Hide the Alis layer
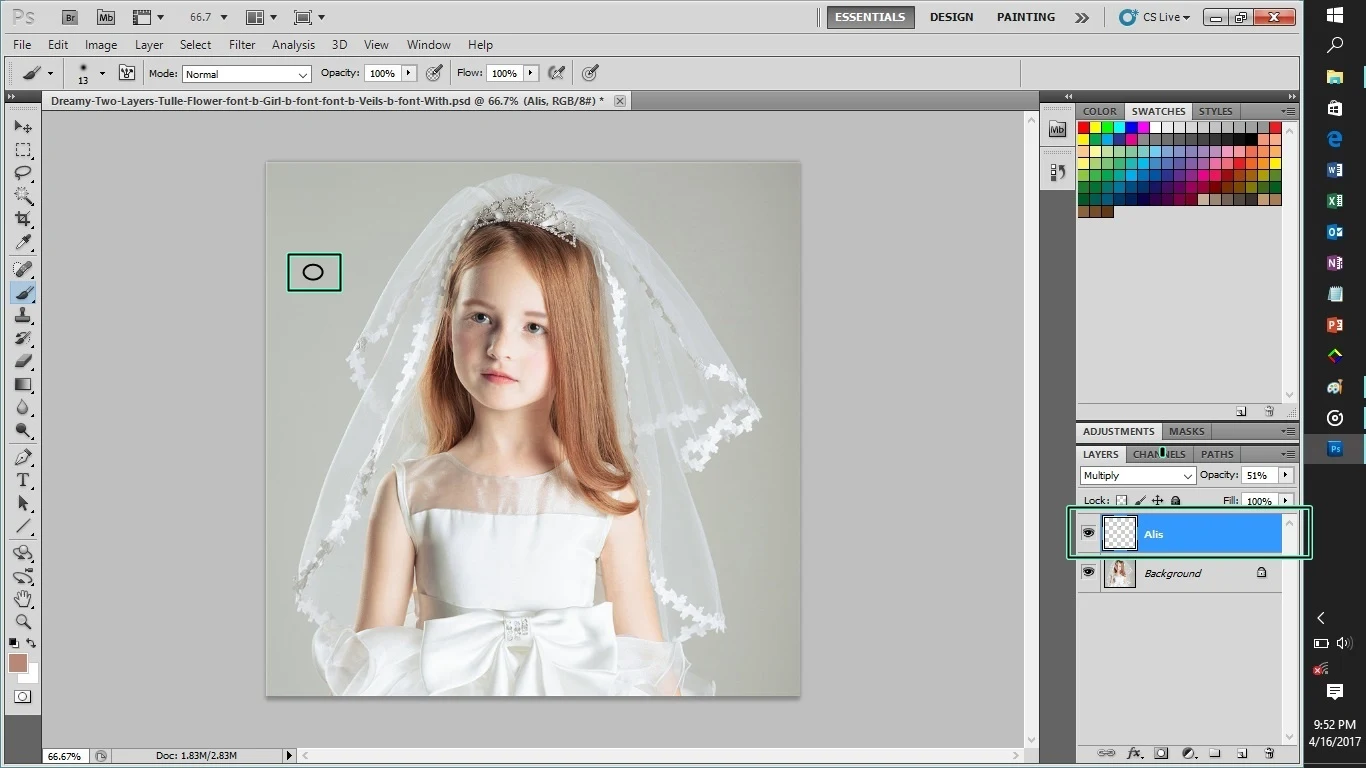Screen dimensions: 1366x768 click(x=1088, y=534)
